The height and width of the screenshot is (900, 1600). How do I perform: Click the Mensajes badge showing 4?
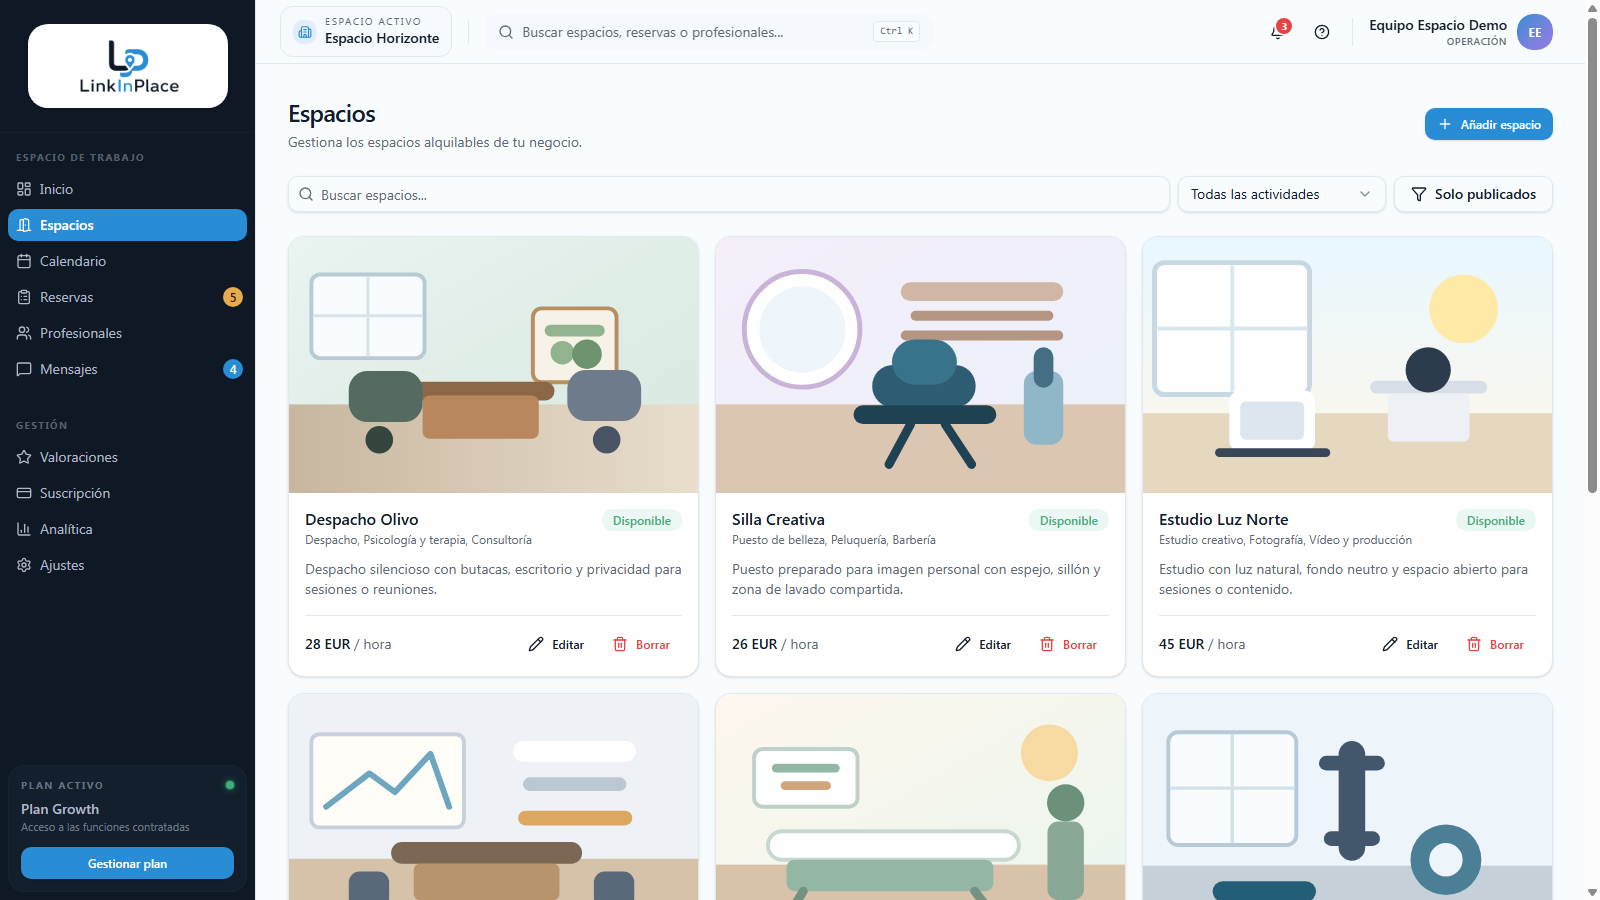(x=233, y=369)
